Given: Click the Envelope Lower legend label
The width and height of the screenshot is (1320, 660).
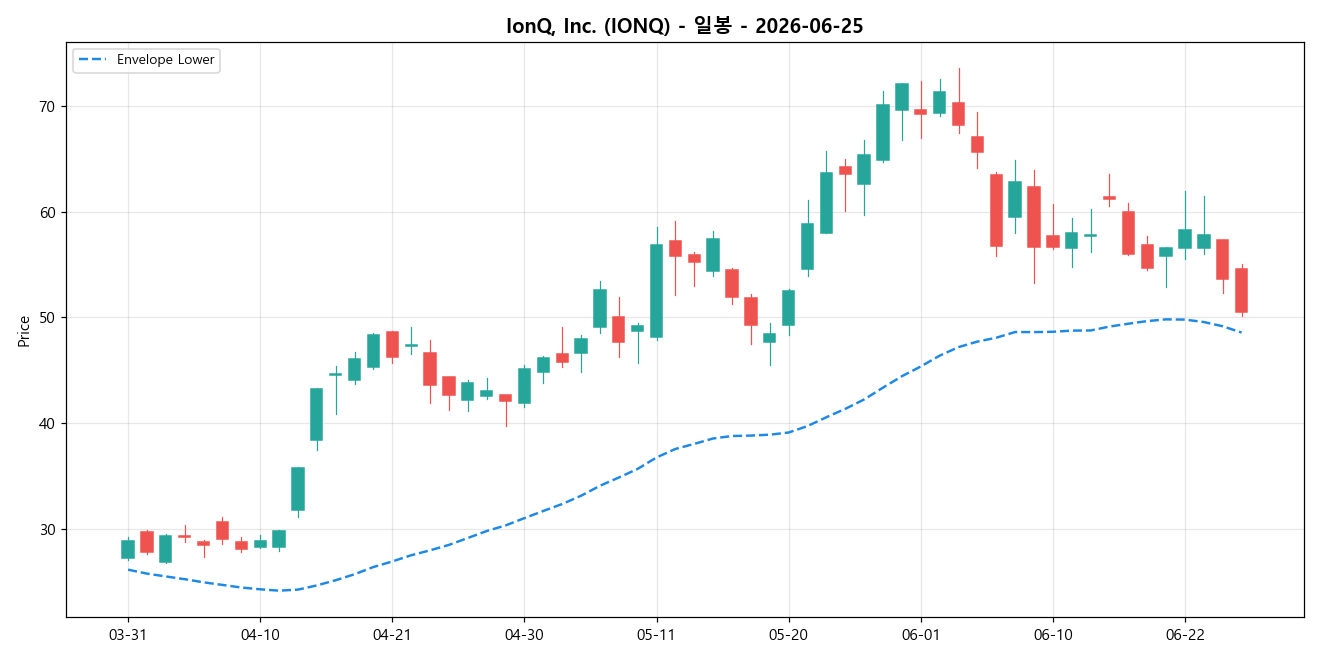Looking at the screenshot, I should (x=166, y=60).
